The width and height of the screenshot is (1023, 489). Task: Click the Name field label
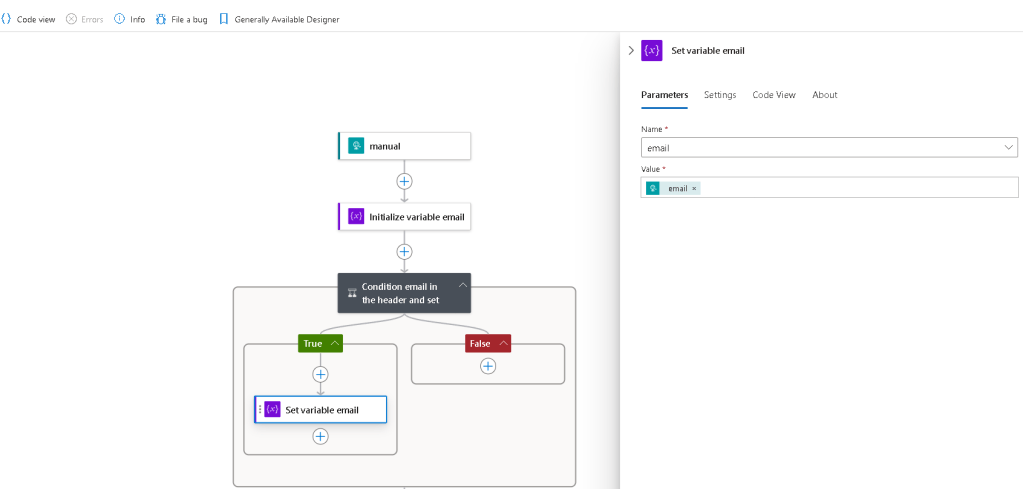click(x=652, y=129)
